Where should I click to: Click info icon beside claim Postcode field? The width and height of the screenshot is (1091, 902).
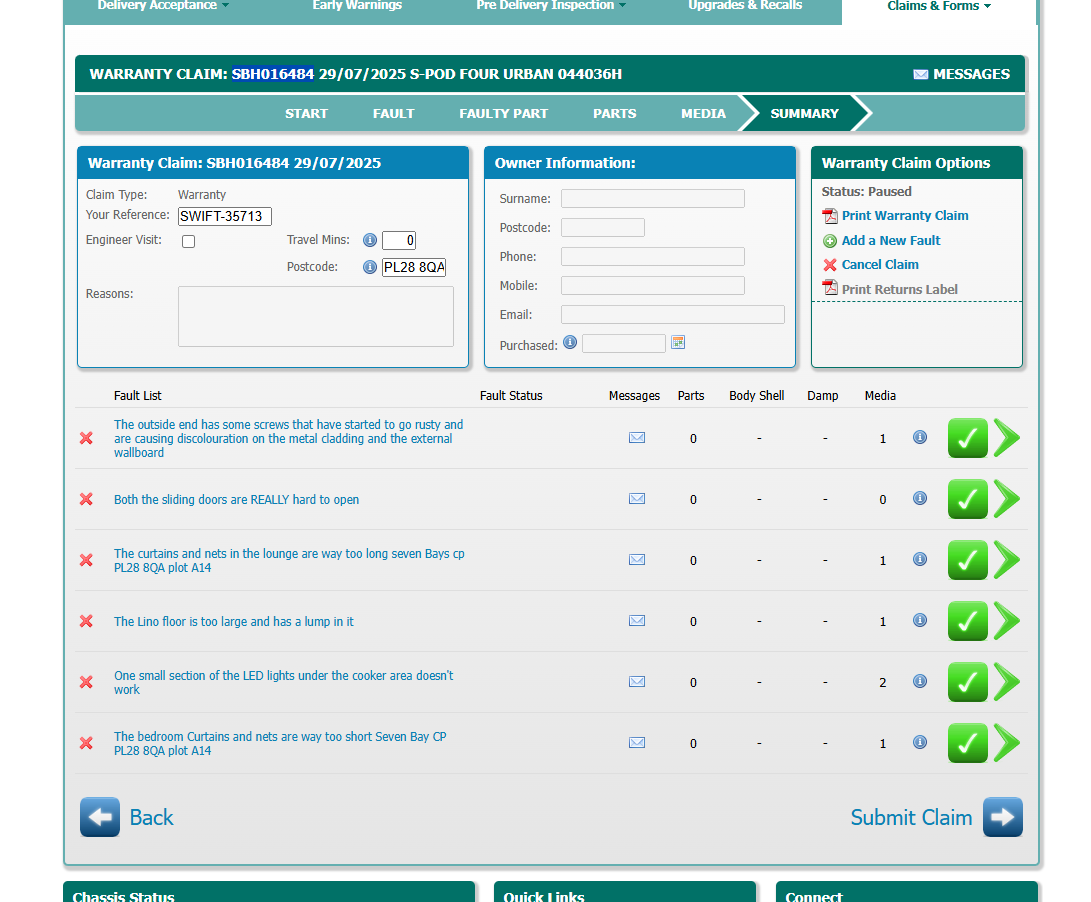point(370,267)
